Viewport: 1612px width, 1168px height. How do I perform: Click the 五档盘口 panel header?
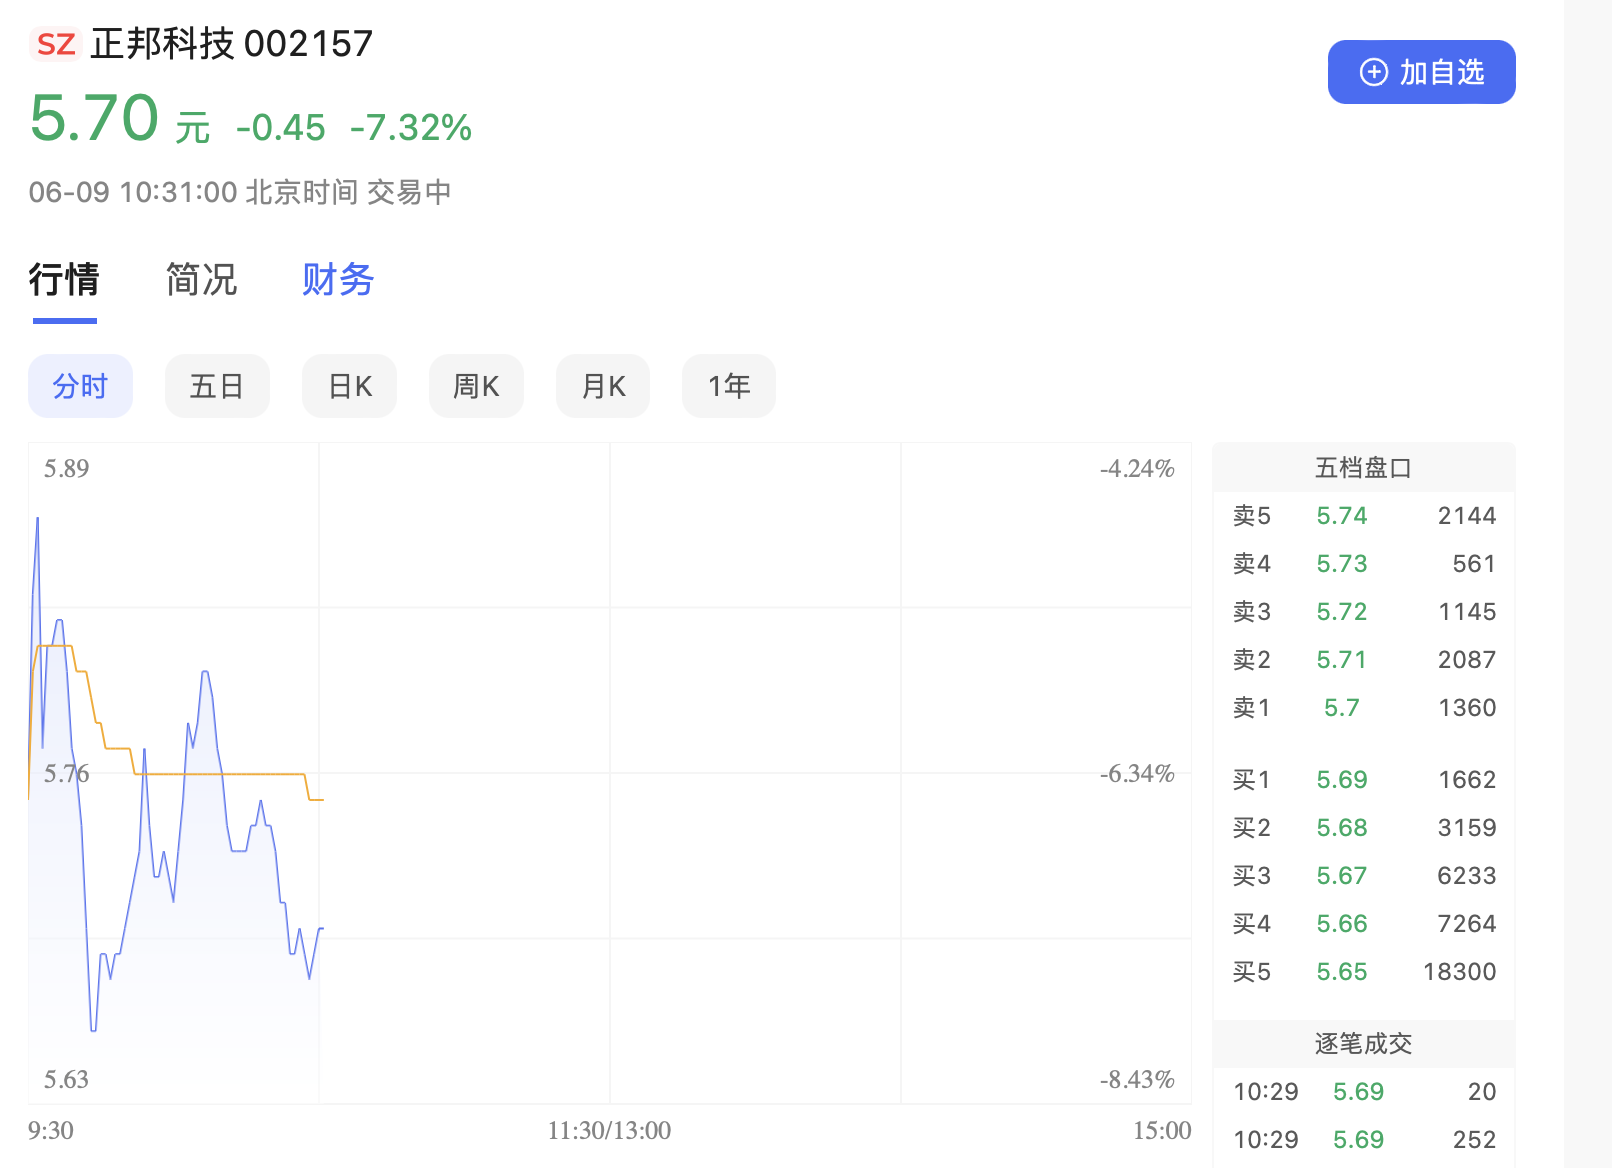click(1363, 468)
